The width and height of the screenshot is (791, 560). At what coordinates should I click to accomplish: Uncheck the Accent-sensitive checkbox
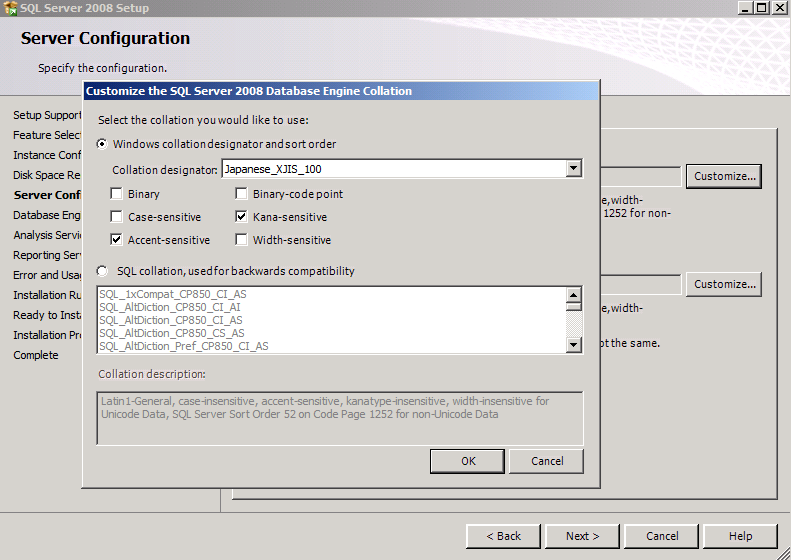pos(116,240)
